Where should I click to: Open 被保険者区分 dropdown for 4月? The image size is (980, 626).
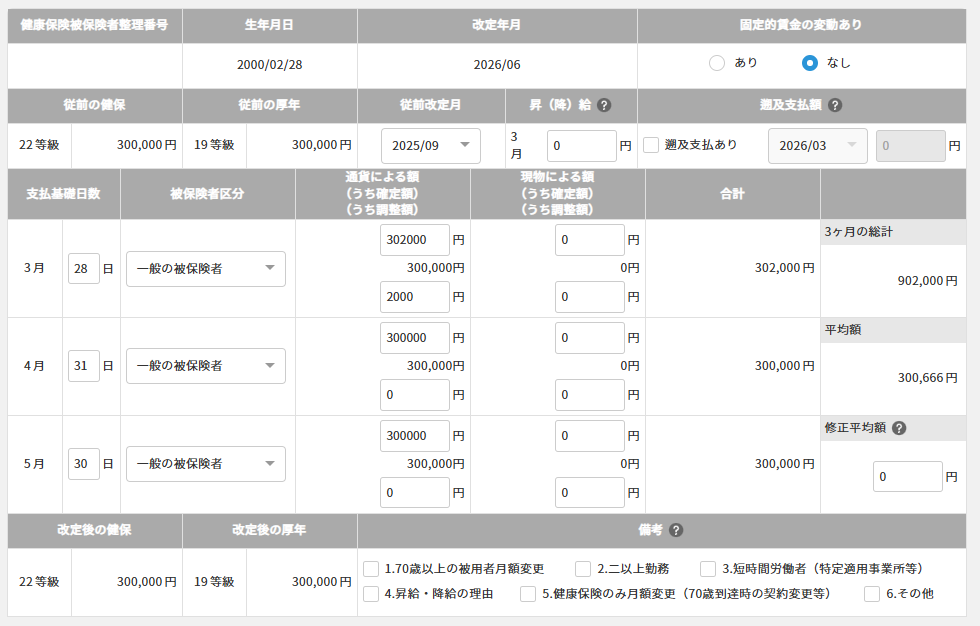(206, 365)
